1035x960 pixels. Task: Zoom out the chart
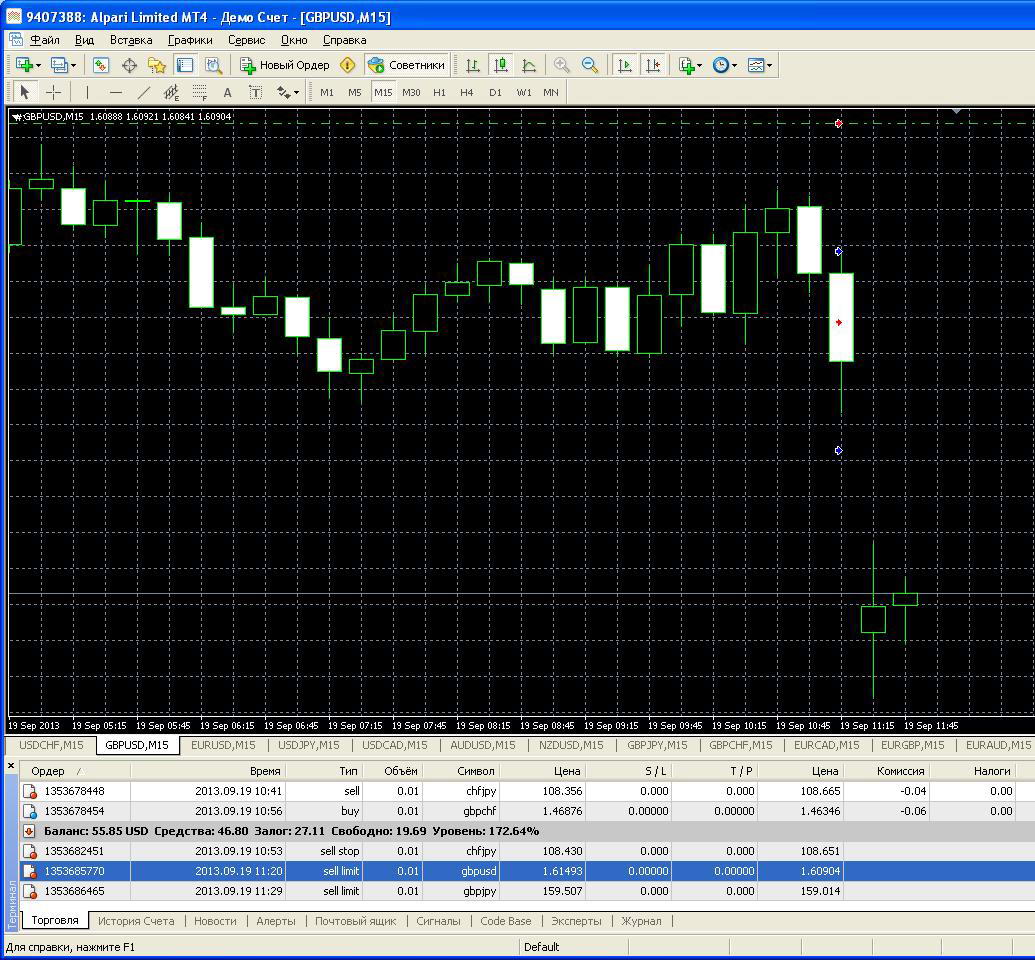coord(589,65)
